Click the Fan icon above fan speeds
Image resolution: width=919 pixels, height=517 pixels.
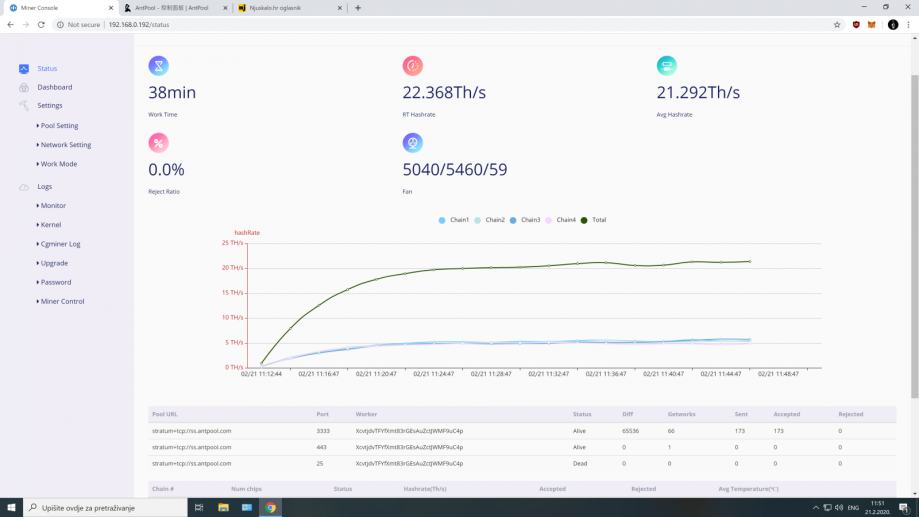[x=412, y=143]
